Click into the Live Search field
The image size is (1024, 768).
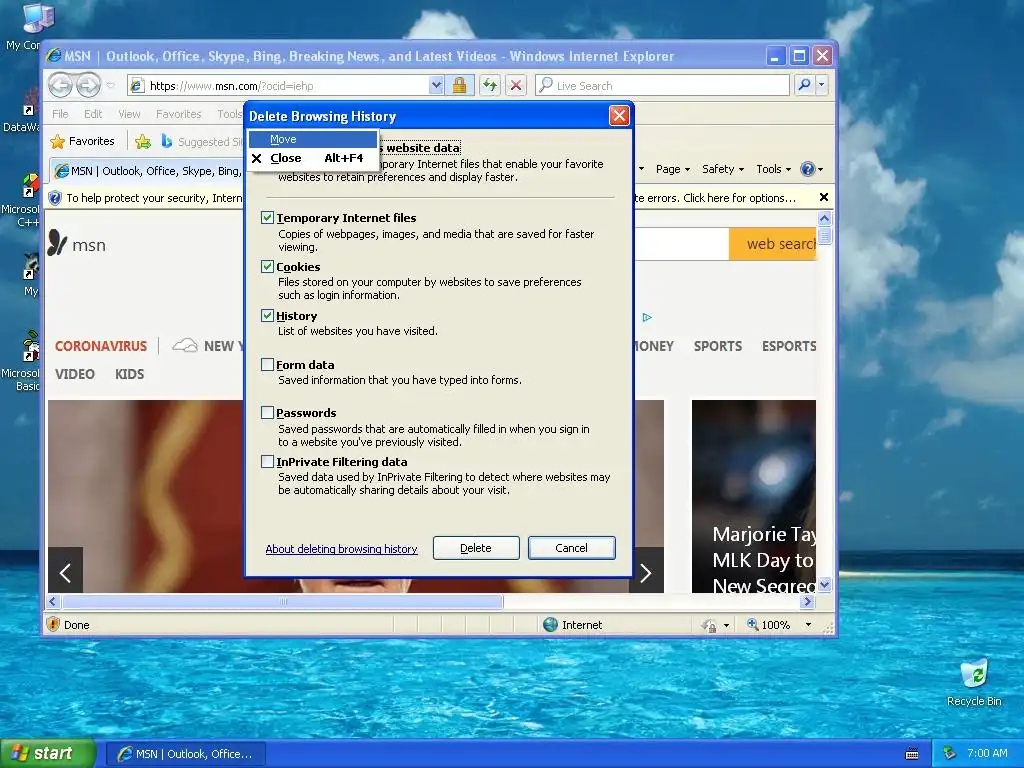pos(662,85)
